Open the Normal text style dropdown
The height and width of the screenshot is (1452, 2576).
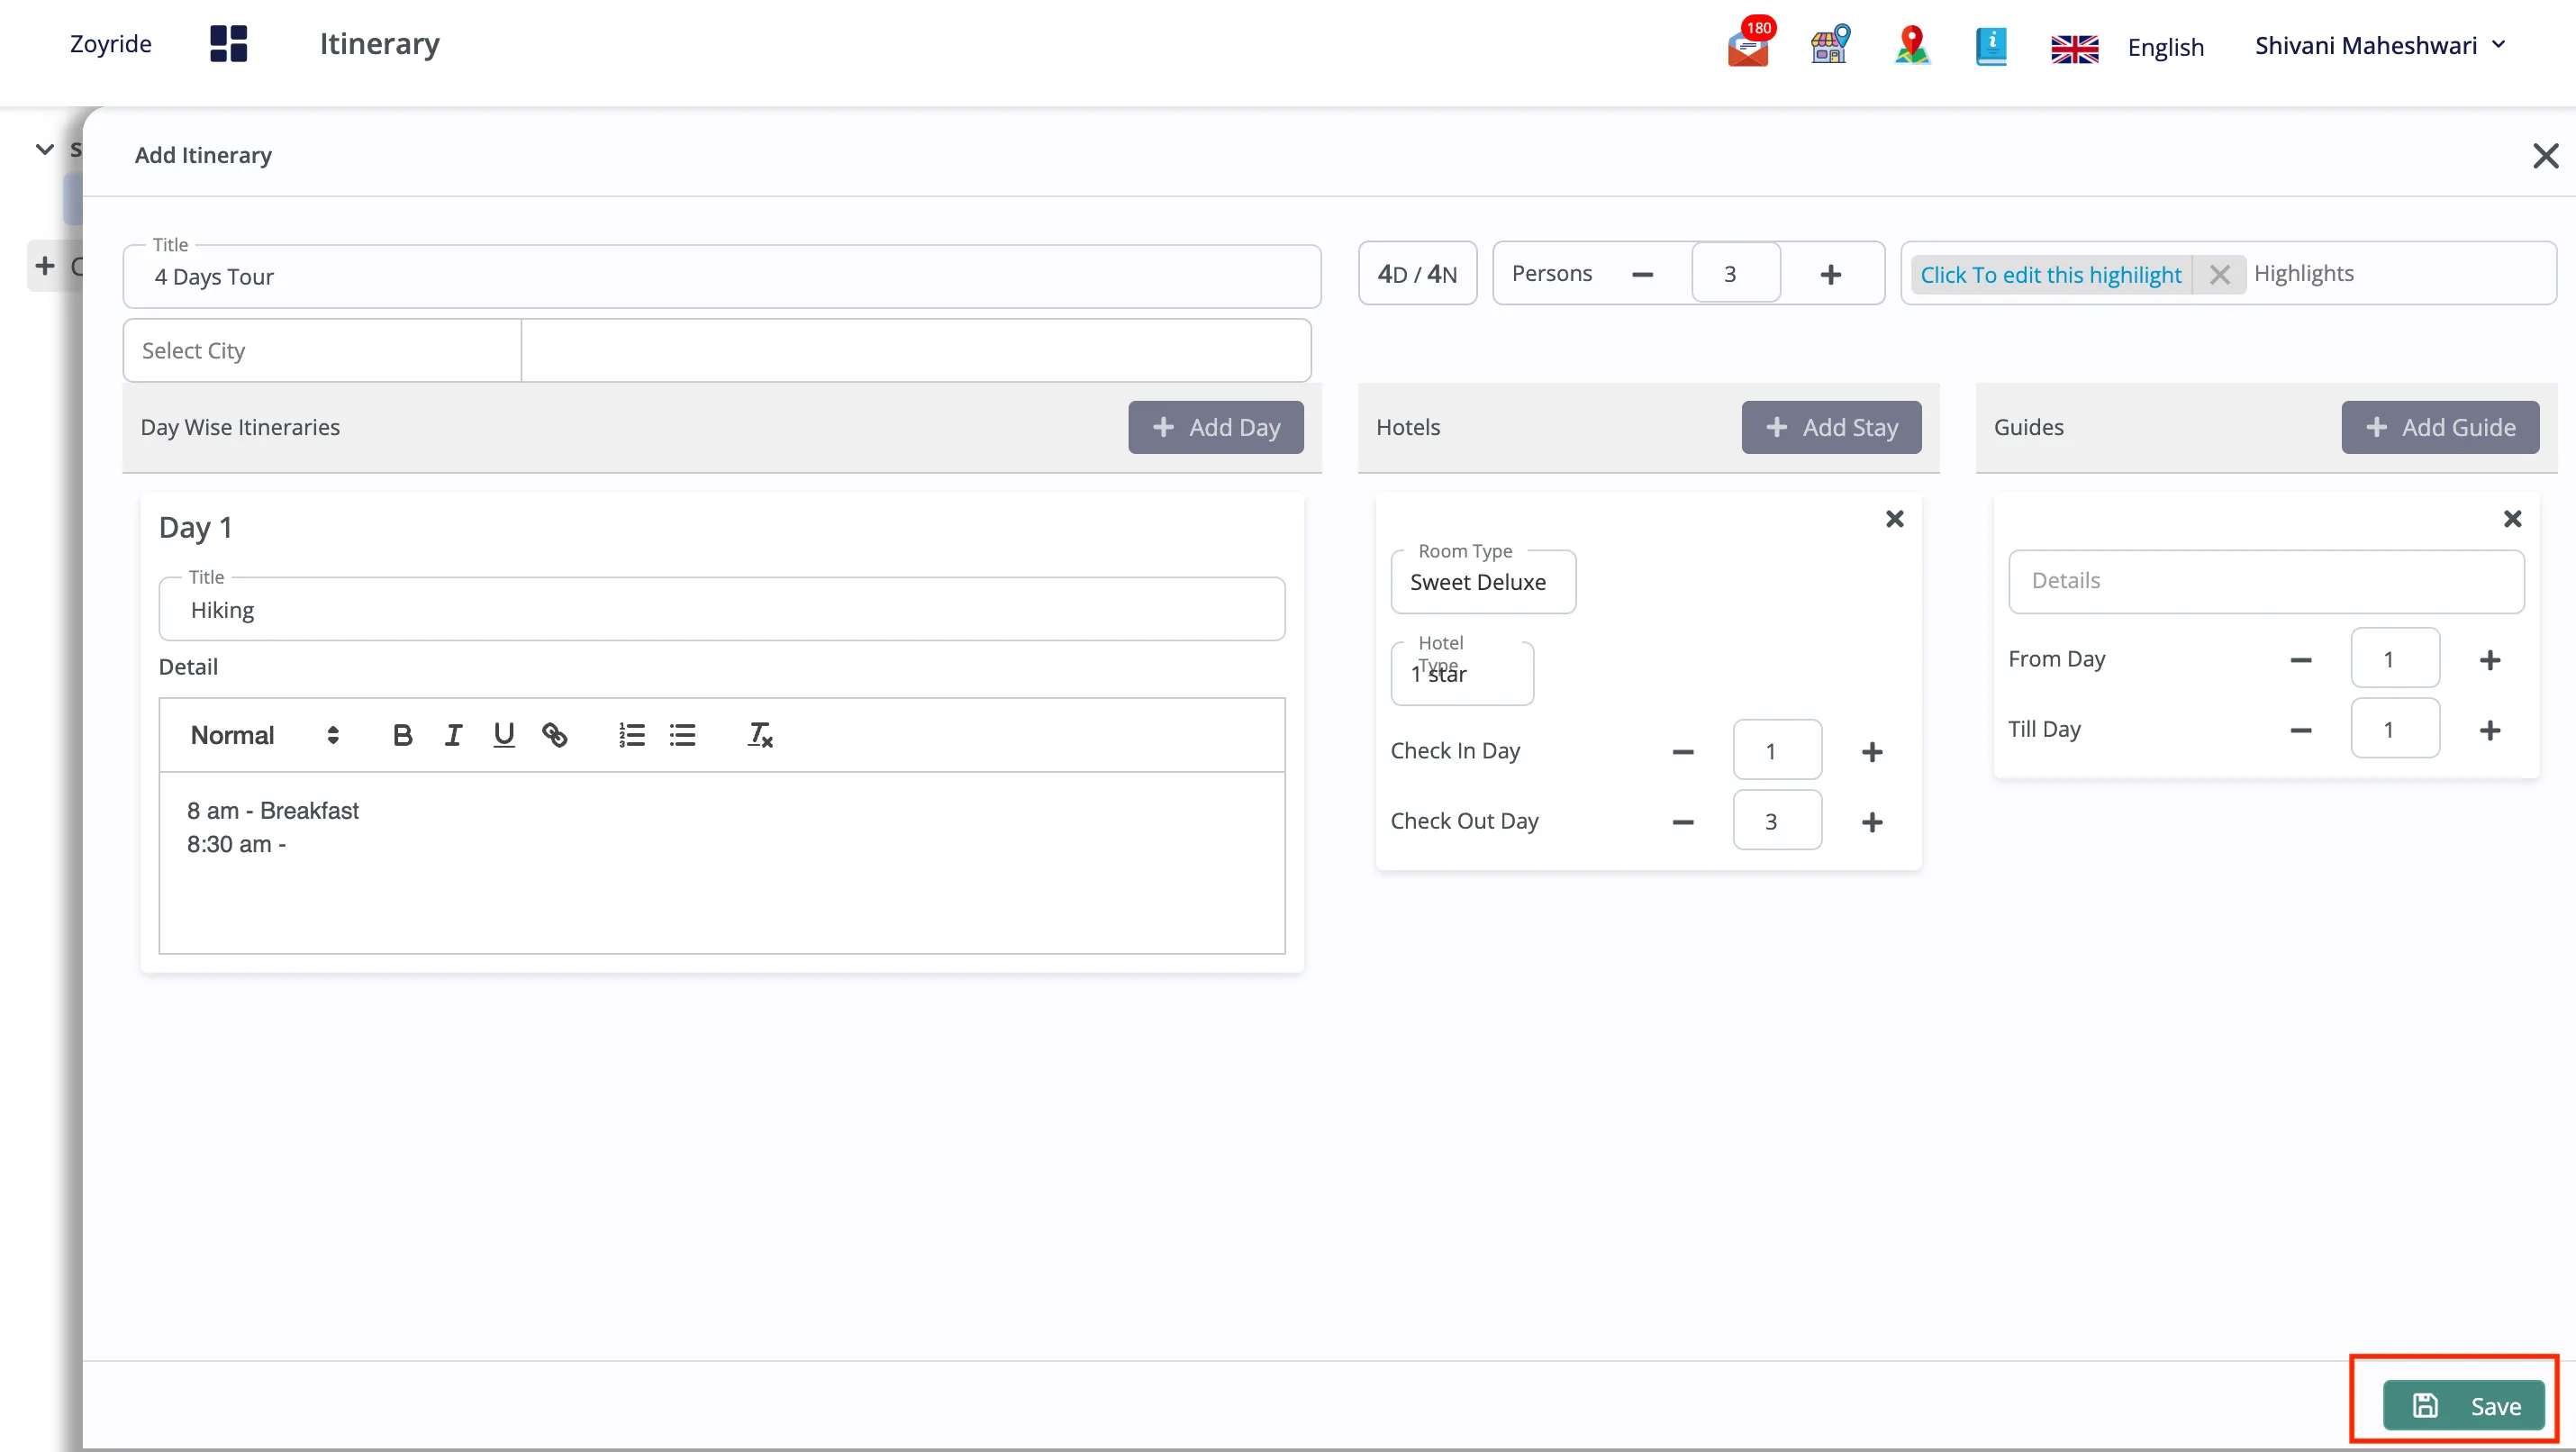pyautogui.click(x=265, y=735)
